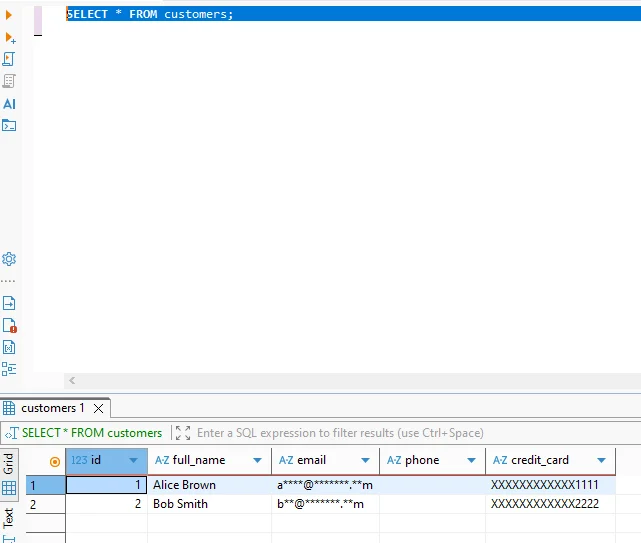Switch results to Text view

[8, 517]
